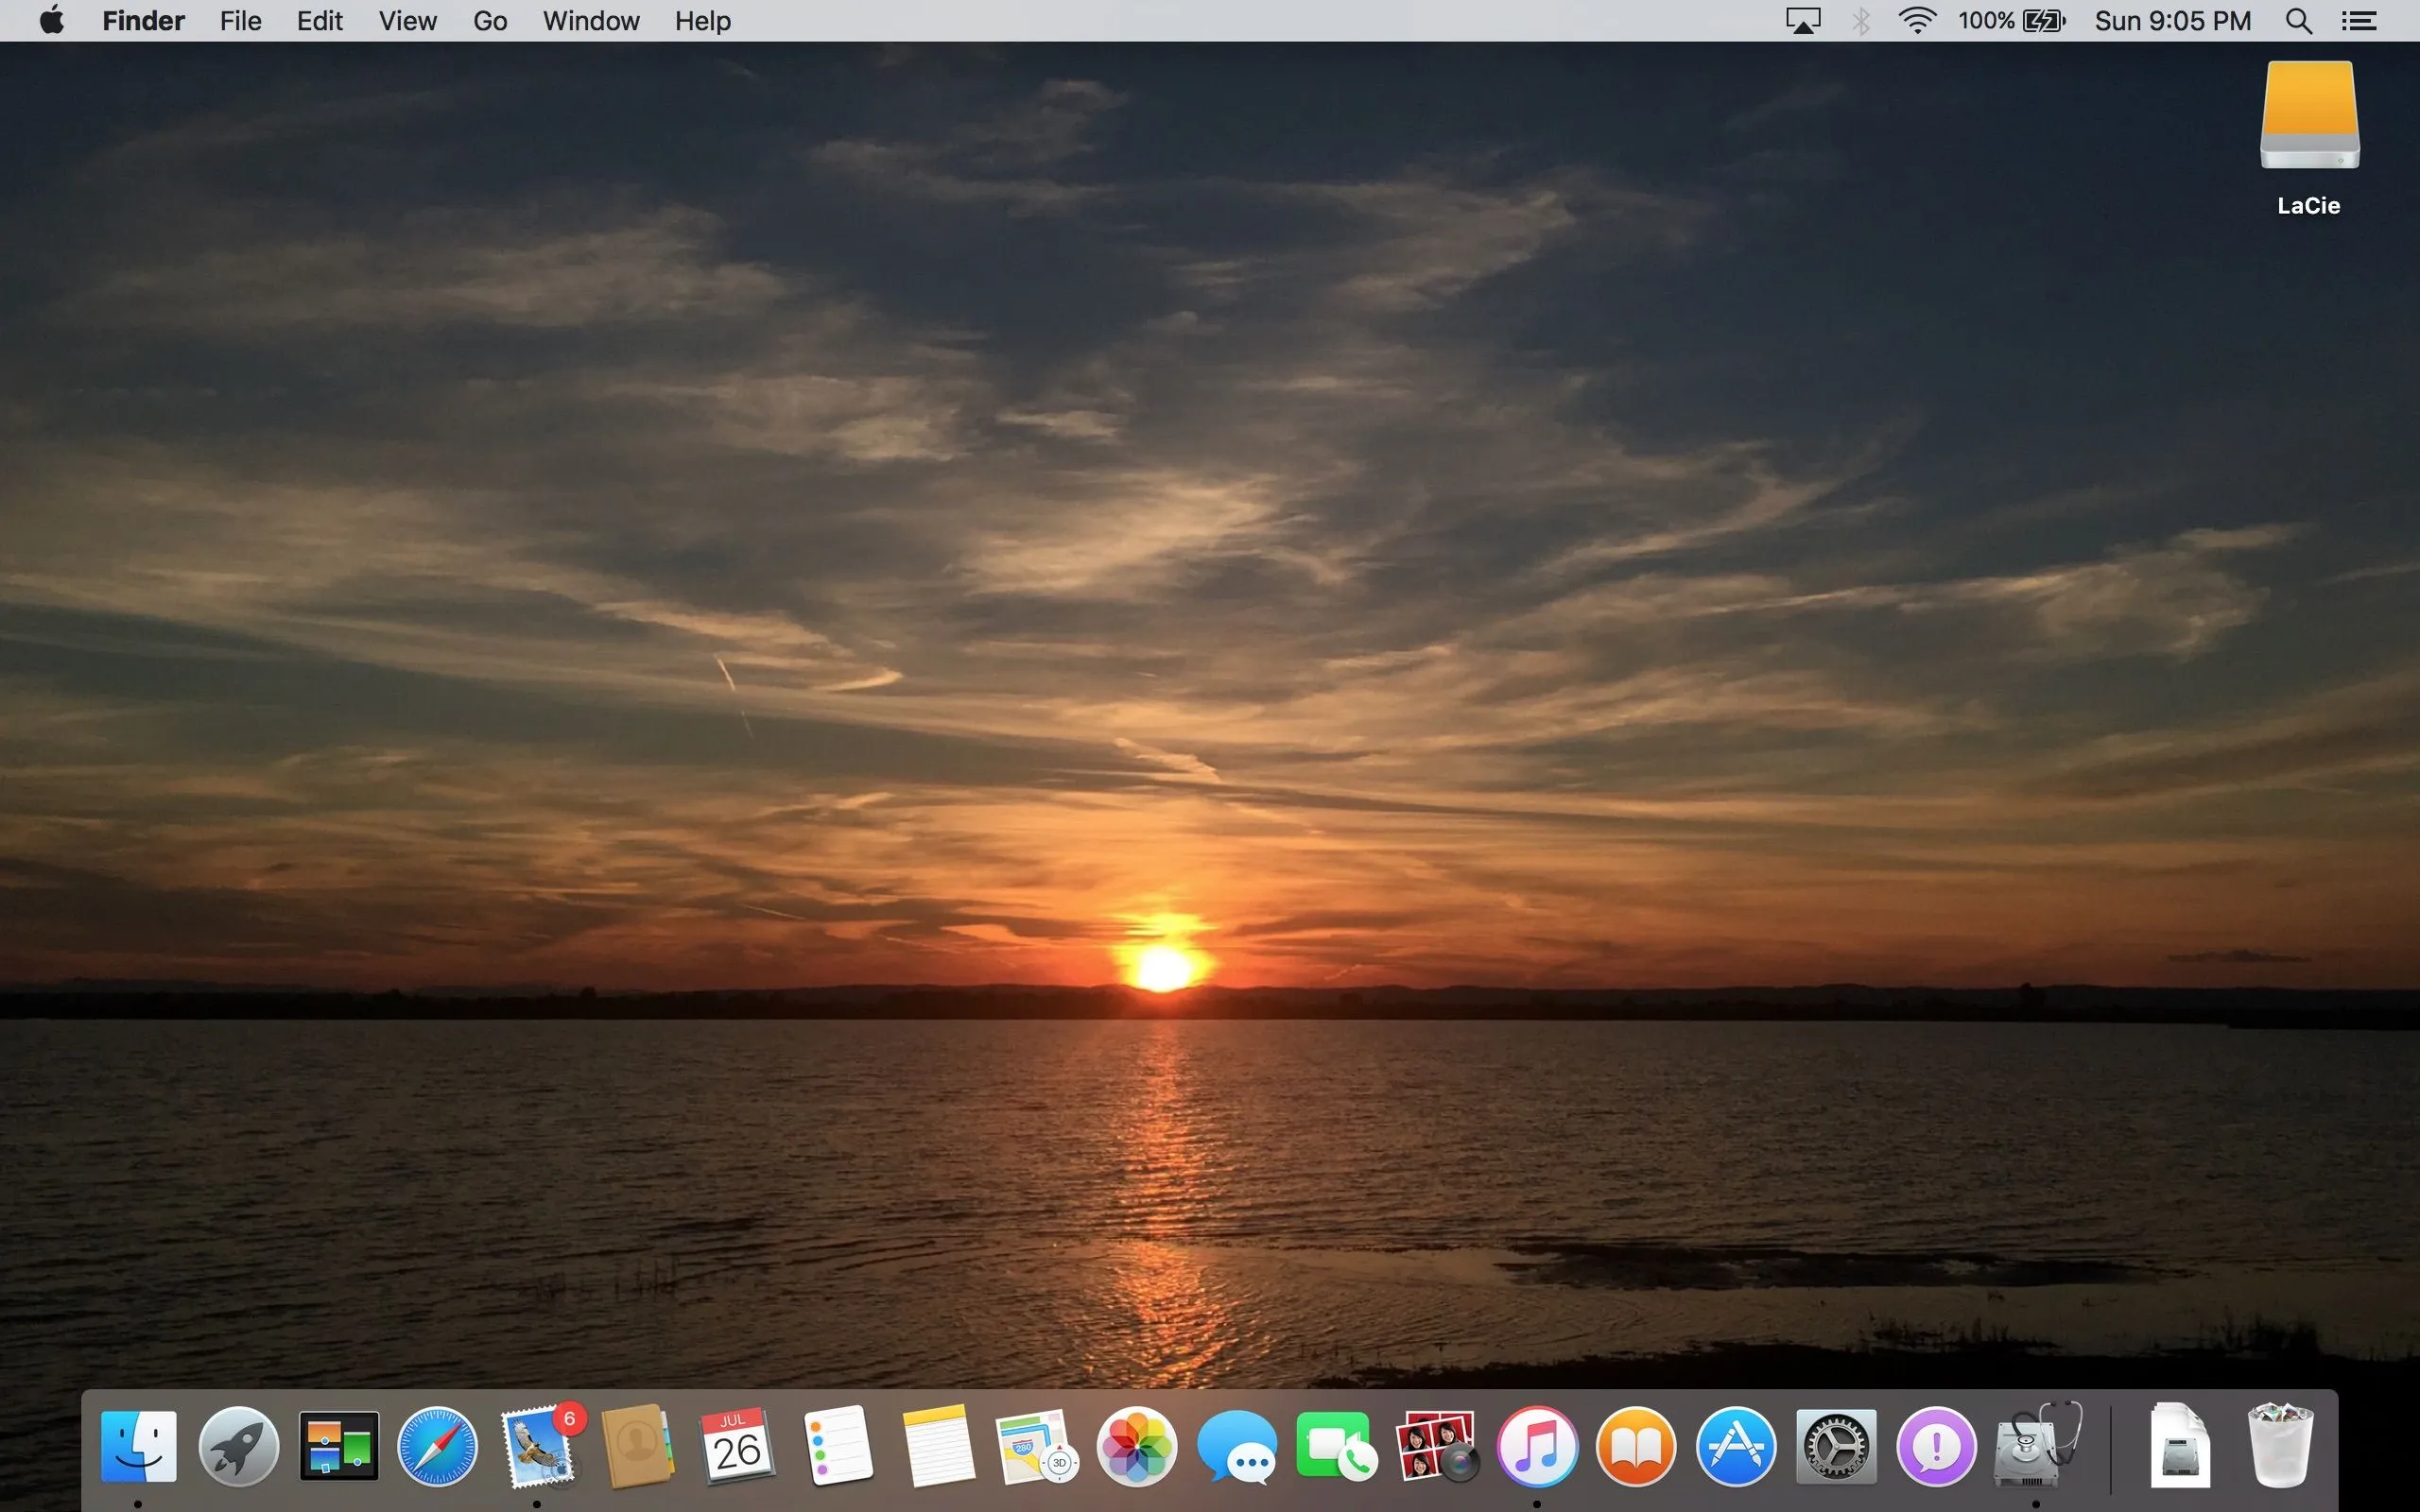Open Launchpad from the Dock
Image resolution: width=2420 pixels, height=1512 pixels.
238,1447
